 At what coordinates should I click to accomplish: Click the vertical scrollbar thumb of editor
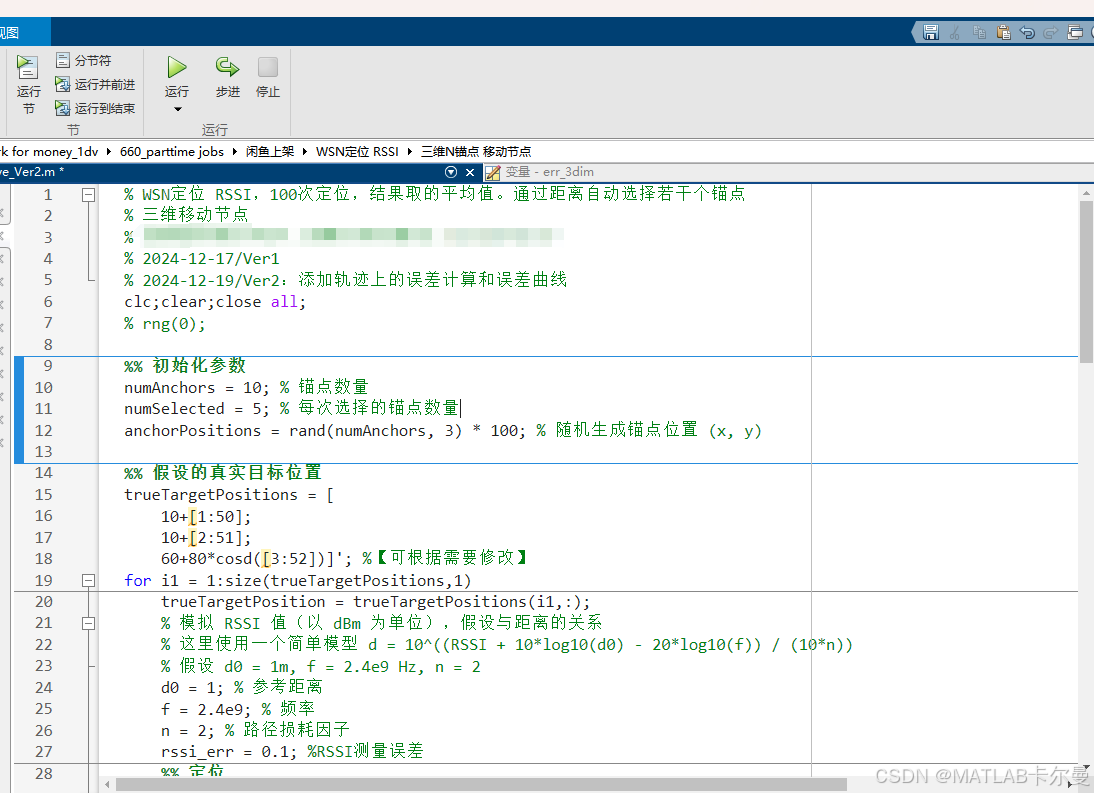pos(1086,282)
